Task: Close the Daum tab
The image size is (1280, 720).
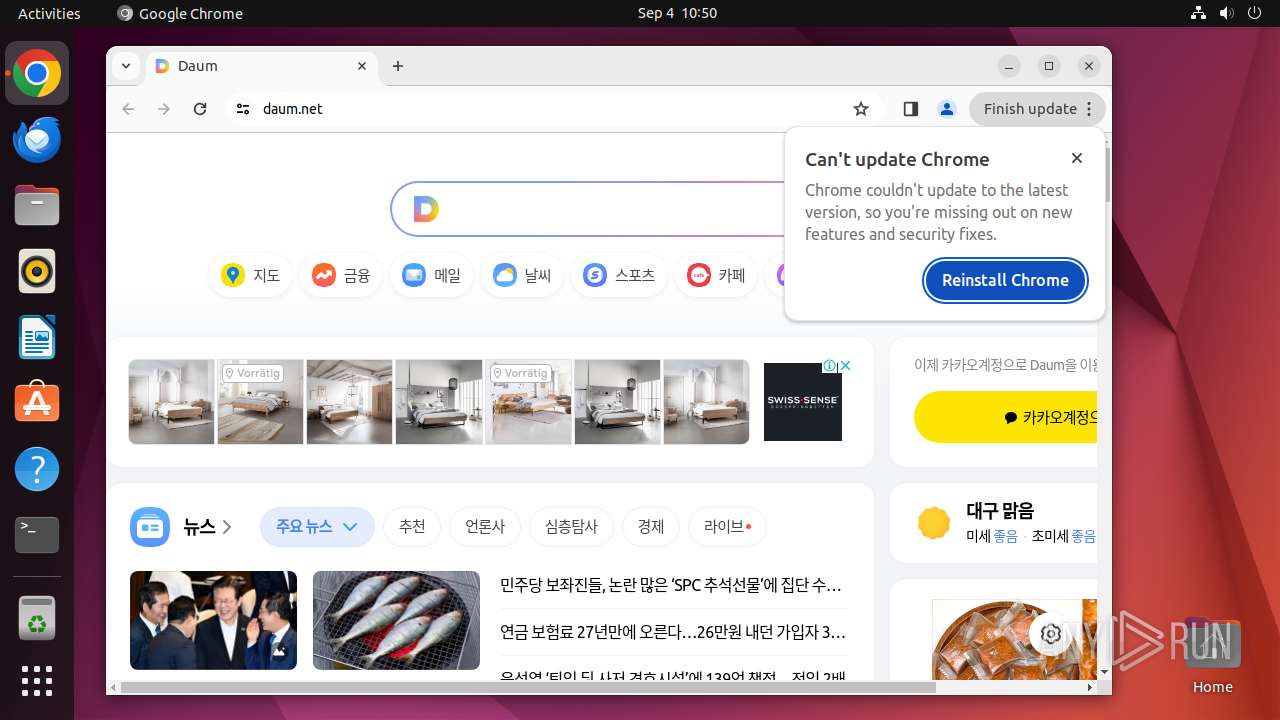Action: [x=362, y=66]
